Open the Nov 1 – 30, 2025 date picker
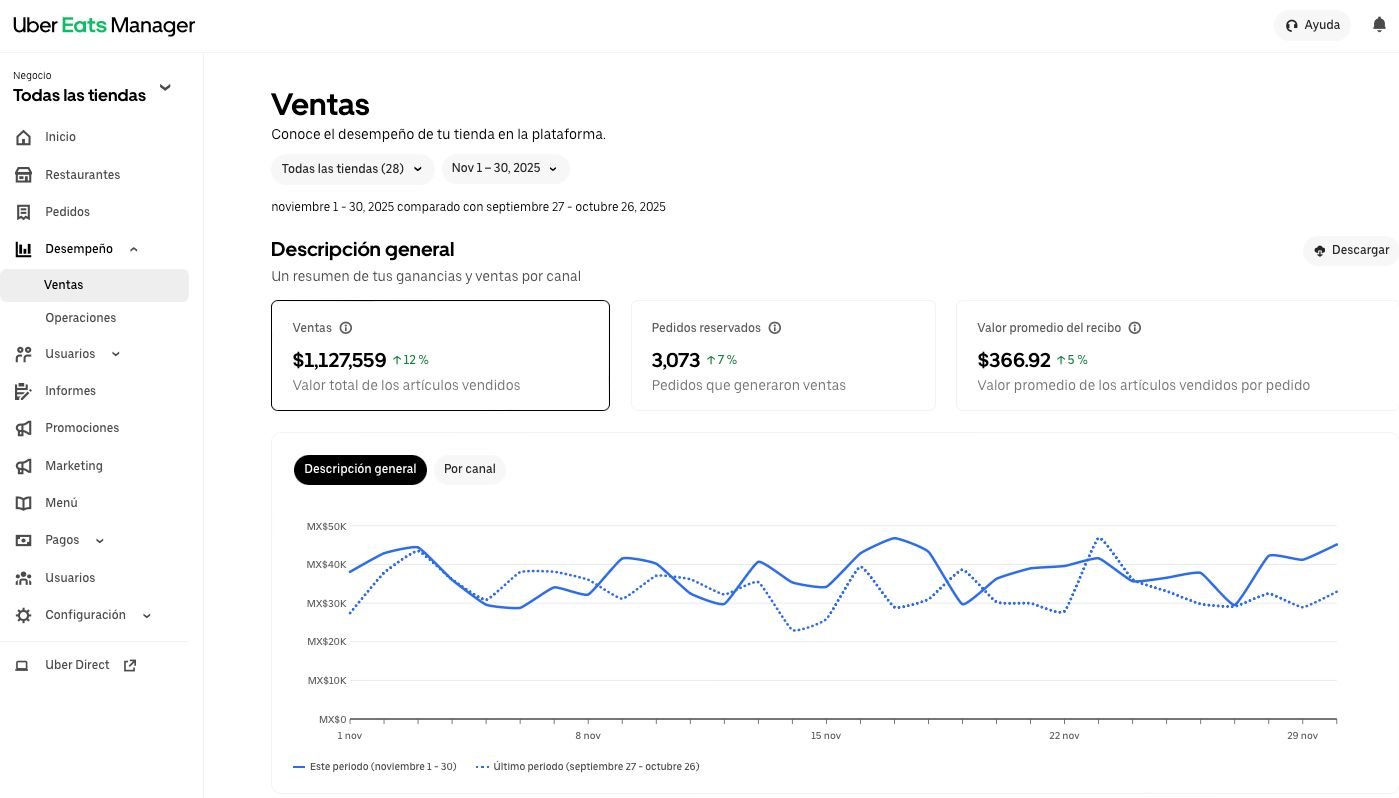Viewport: 1399px width, 798px height. [505, 169]
